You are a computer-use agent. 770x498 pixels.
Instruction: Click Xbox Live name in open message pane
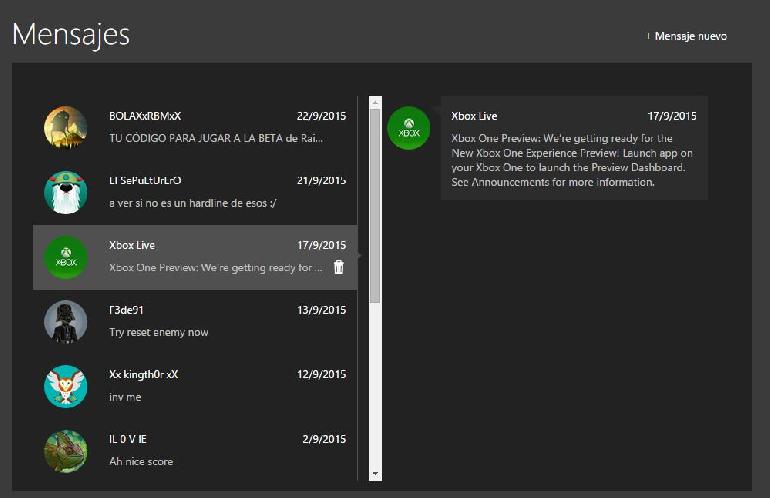(474, 116)
